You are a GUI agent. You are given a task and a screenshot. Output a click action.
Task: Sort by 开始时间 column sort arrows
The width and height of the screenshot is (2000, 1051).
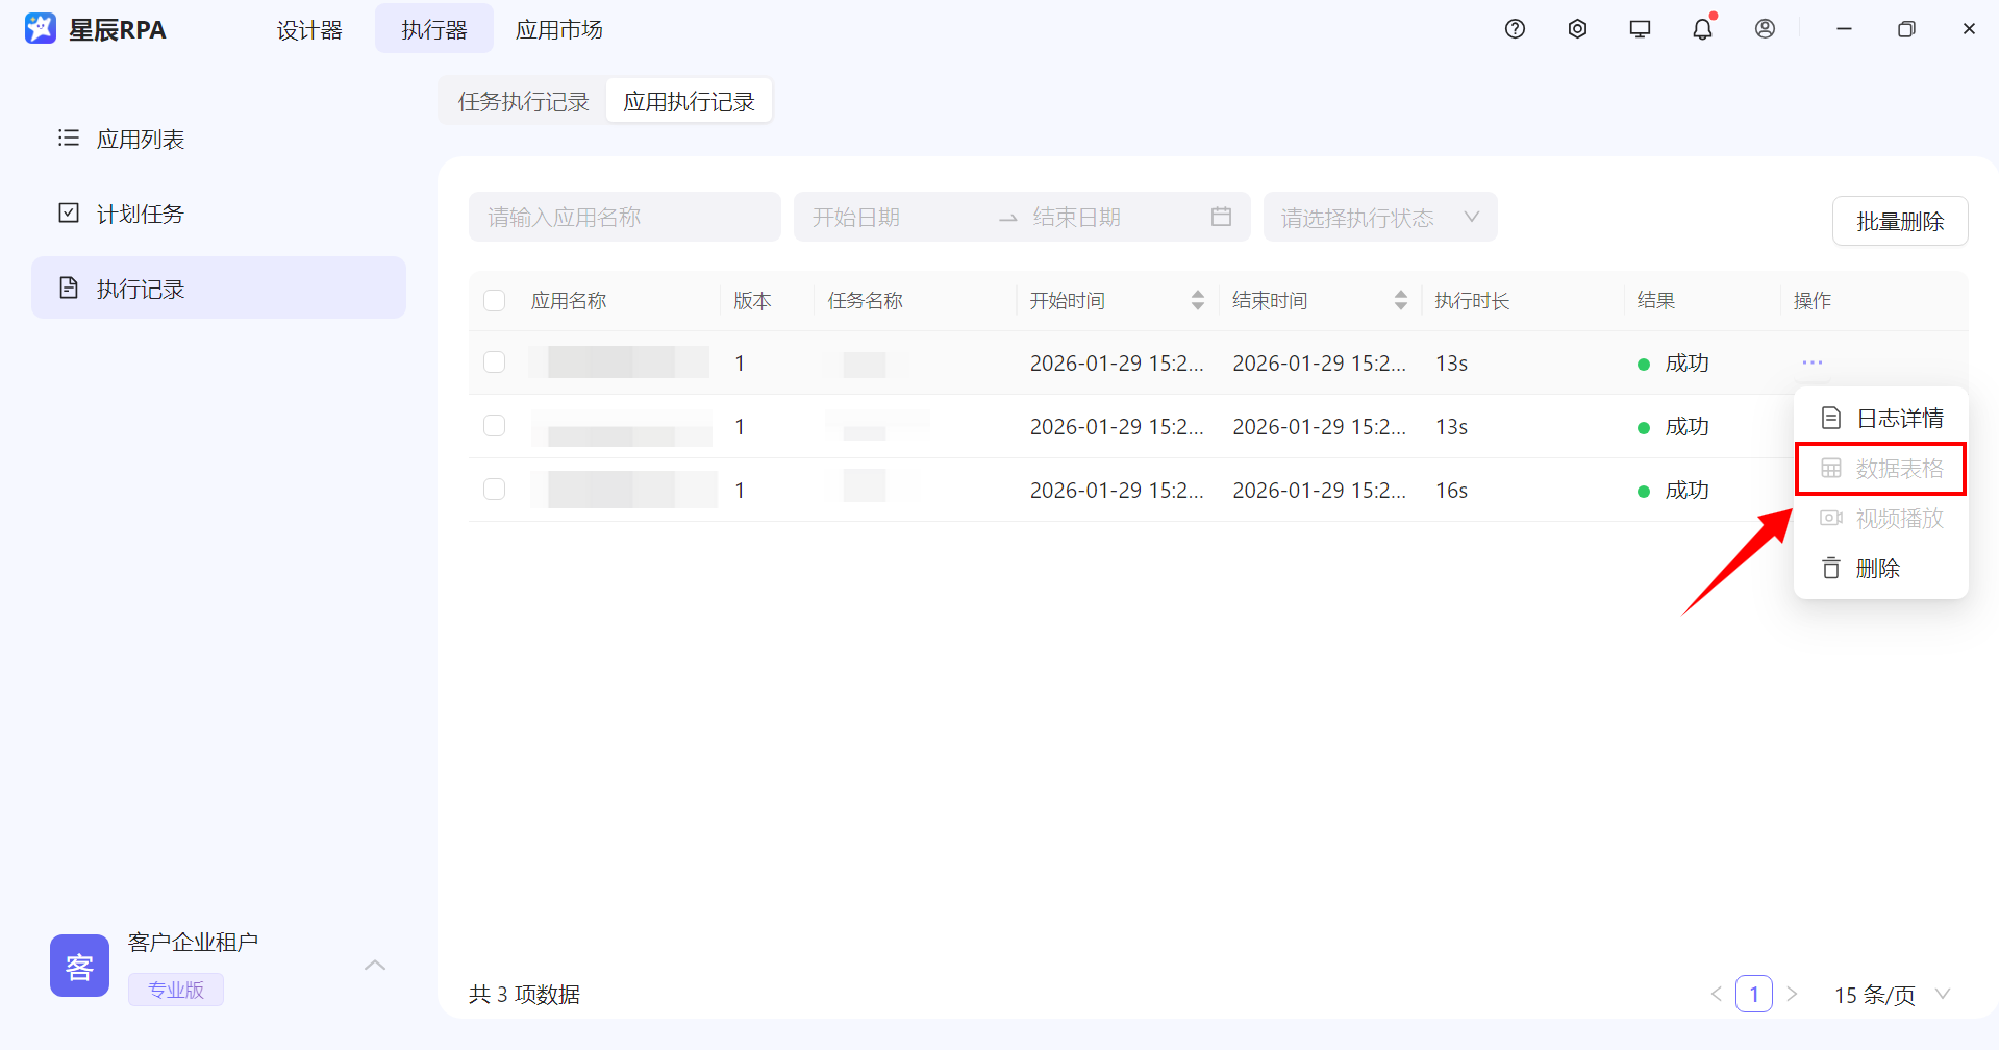pos(1197,301)
